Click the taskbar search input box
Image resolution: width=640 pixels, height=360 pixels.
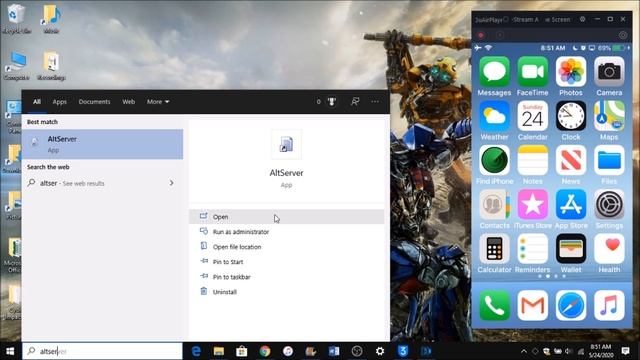point(102,351)
